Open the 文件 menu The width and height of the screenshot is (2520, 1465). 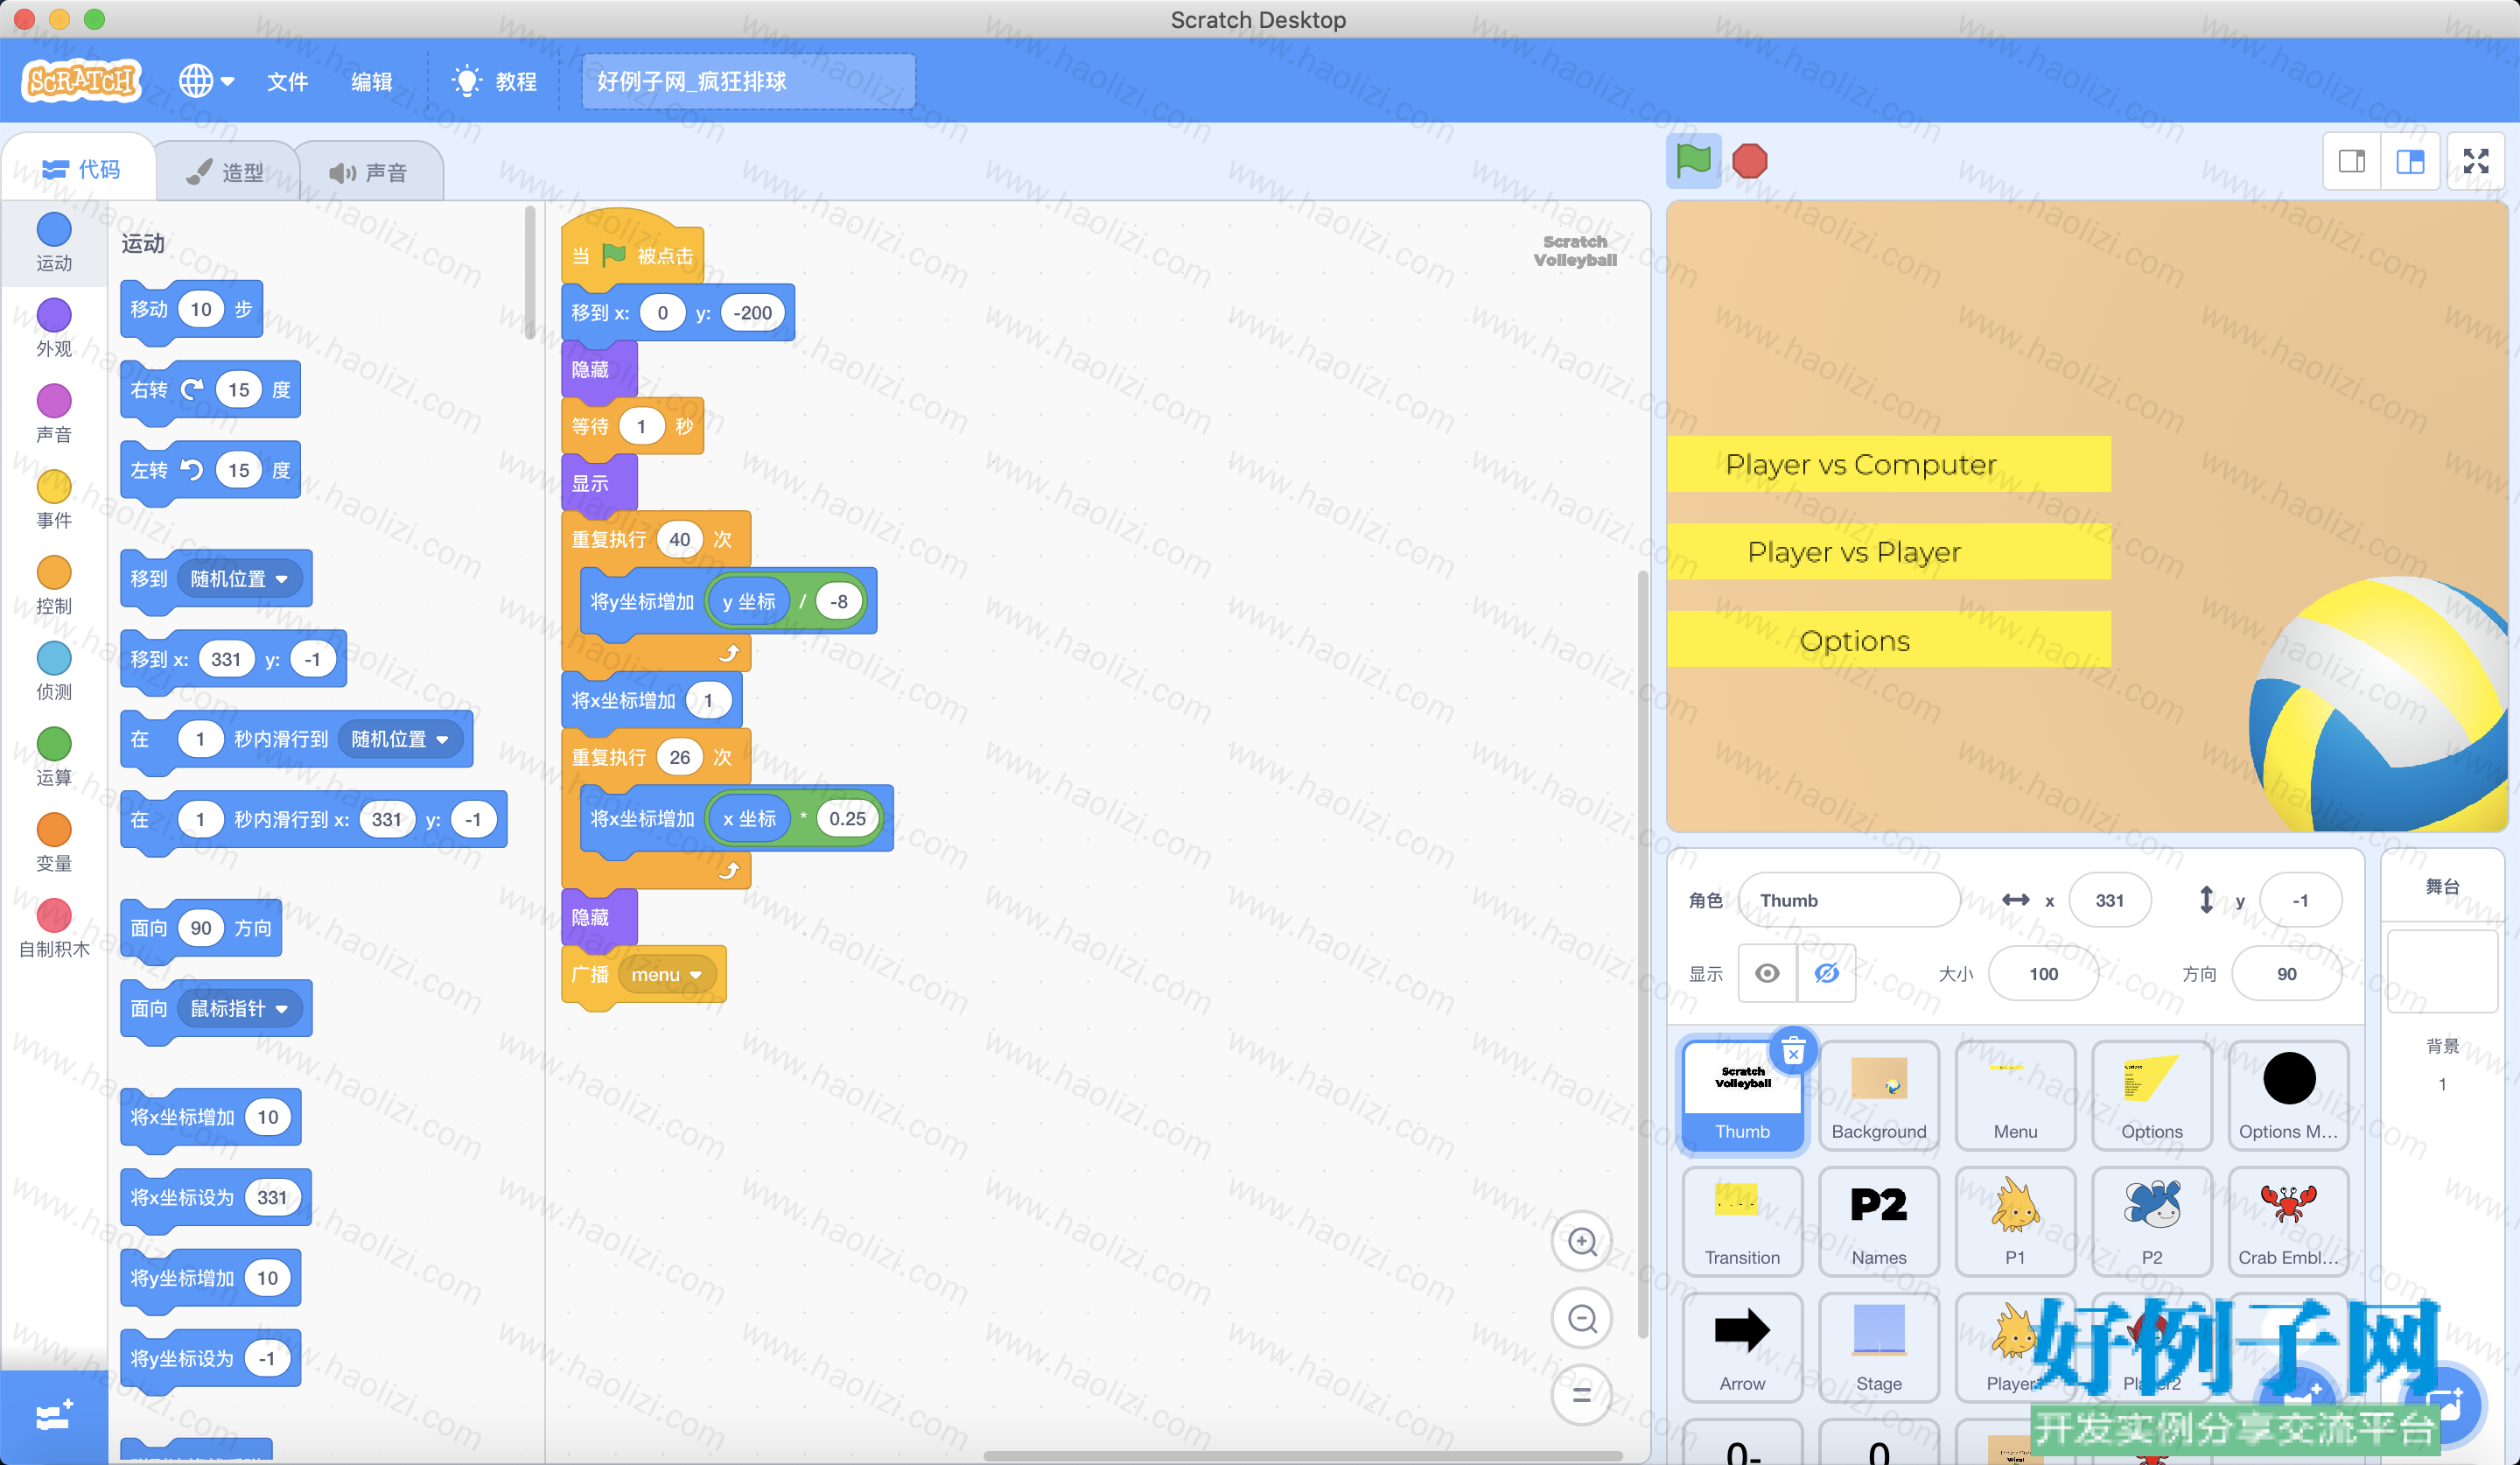[287, 82]
